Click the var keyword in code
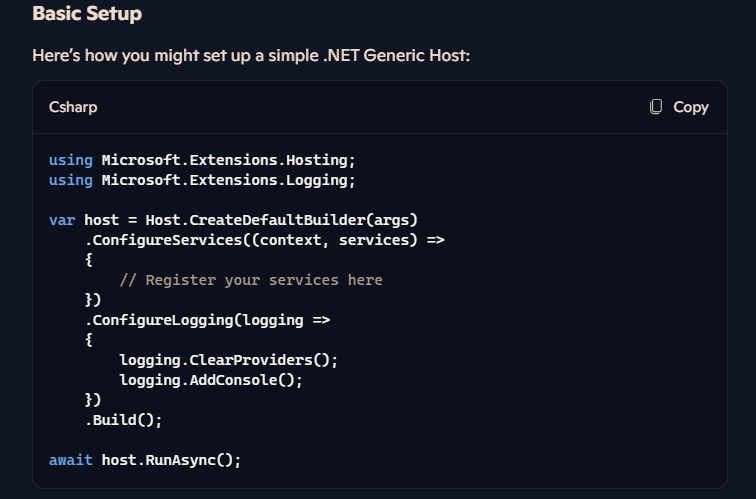This screenshot has height=499, width=756. coord(62,220)
